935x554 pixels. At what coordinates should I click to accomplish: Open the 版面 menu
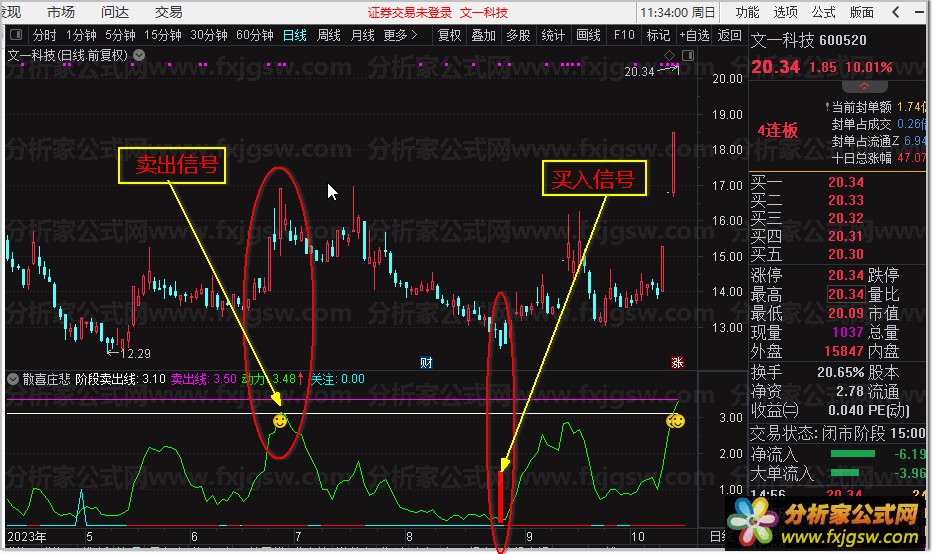point(862,12)
